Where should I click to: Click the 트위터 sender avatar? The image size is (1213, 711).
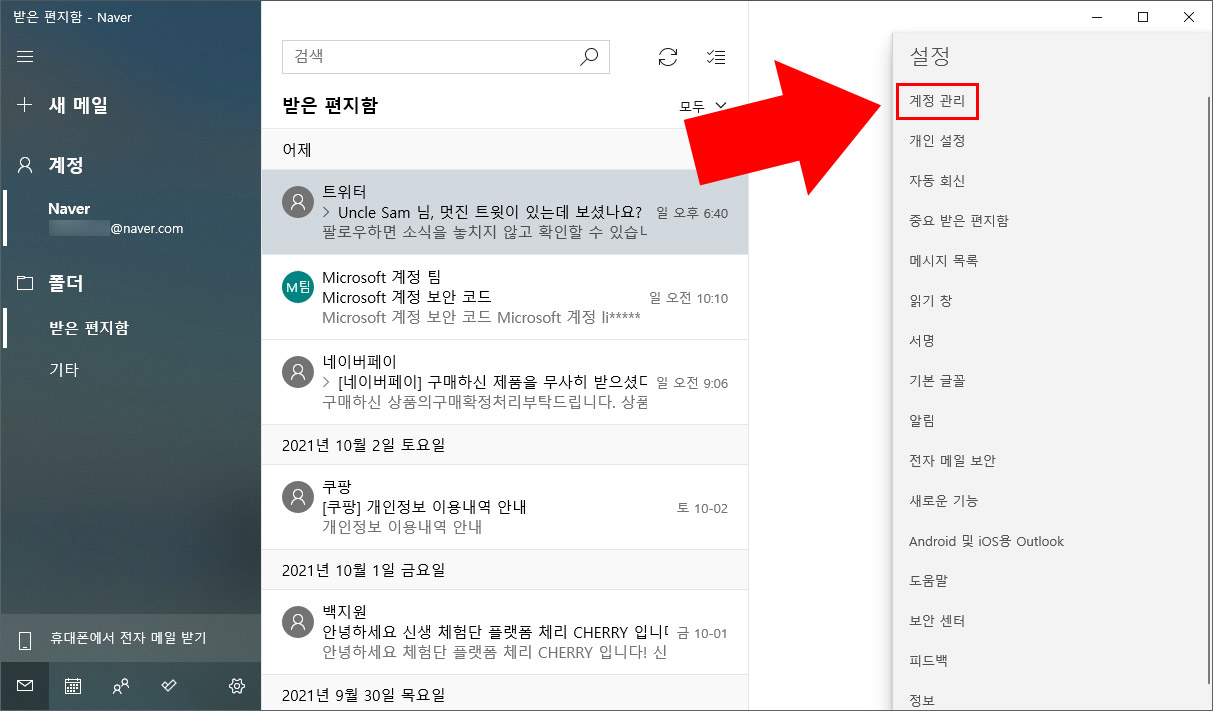pyautogui.click(x=298, y=202)
